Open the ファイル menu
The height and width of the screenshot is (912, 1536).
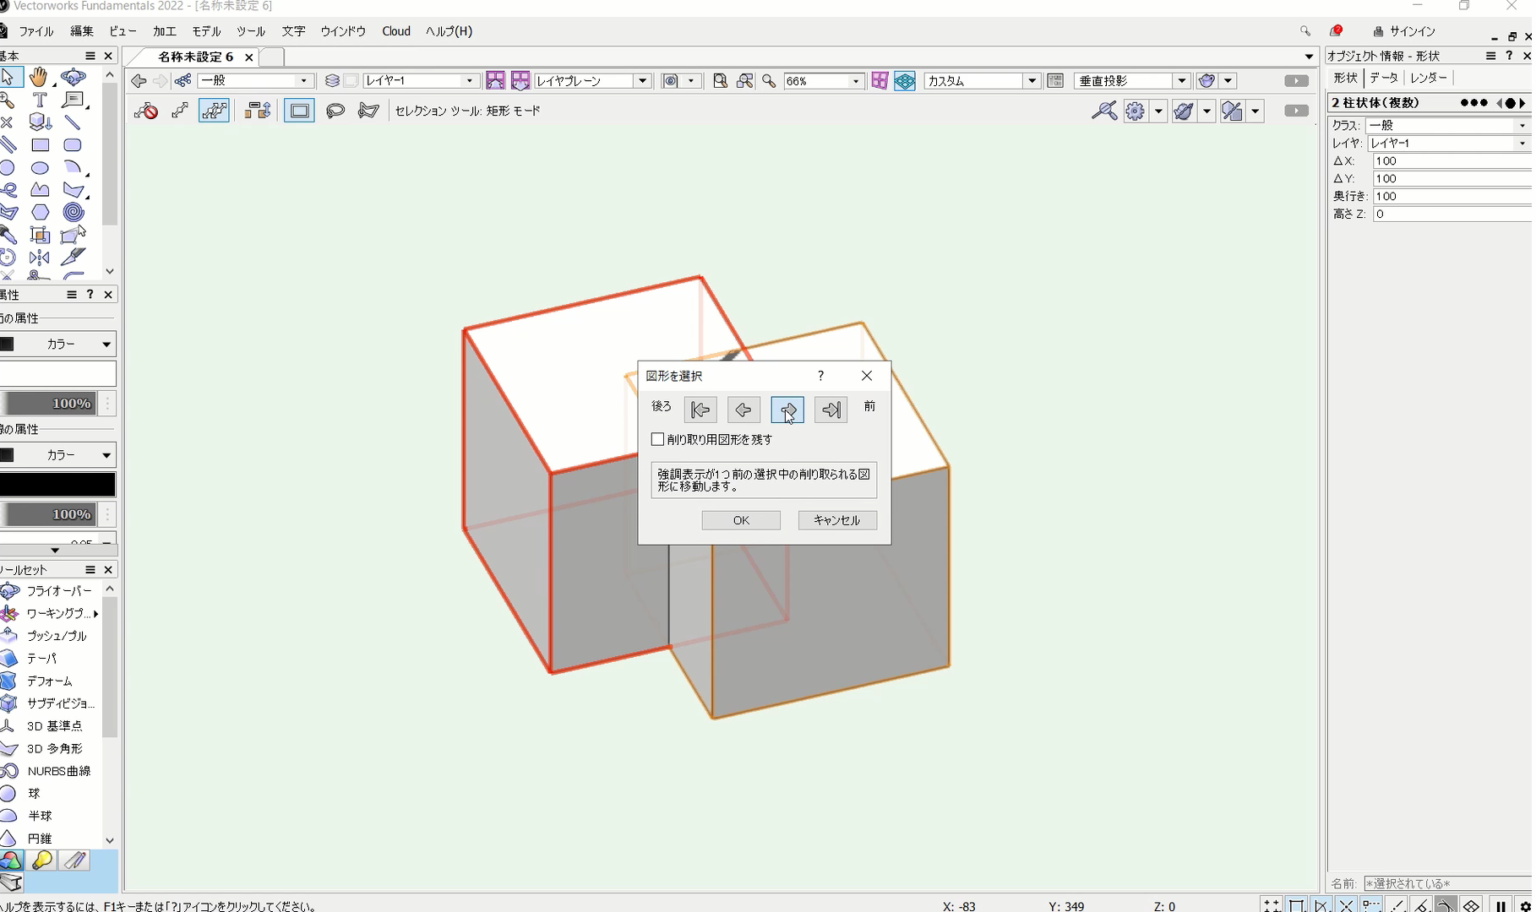(36, 31)
